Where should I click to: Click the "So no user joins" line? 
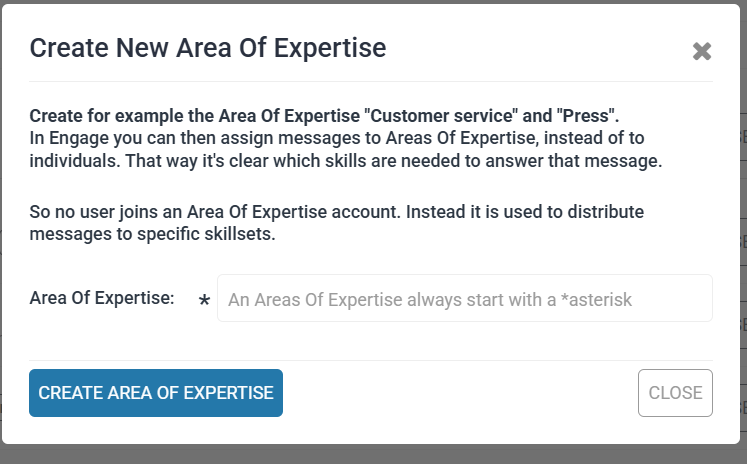click(336, 212)
